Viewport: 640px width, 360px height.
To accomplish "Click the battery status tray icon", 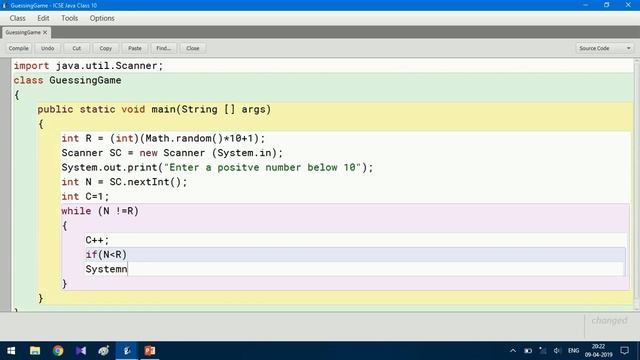I will pos(528,351).
